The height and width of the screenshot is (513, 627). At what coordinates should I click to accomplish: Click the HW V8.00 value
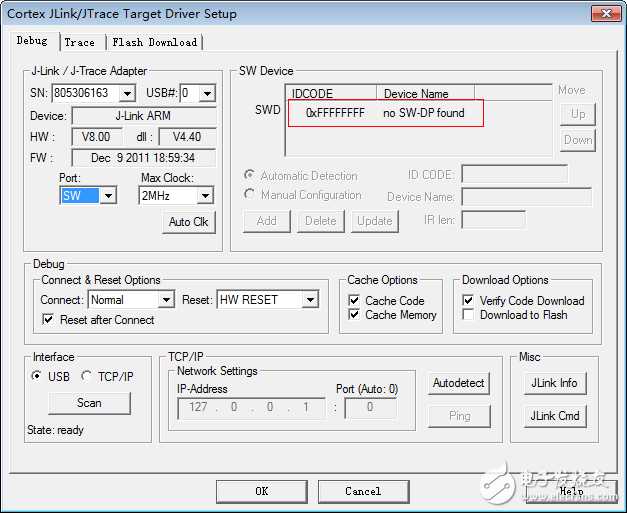point(96,137)
